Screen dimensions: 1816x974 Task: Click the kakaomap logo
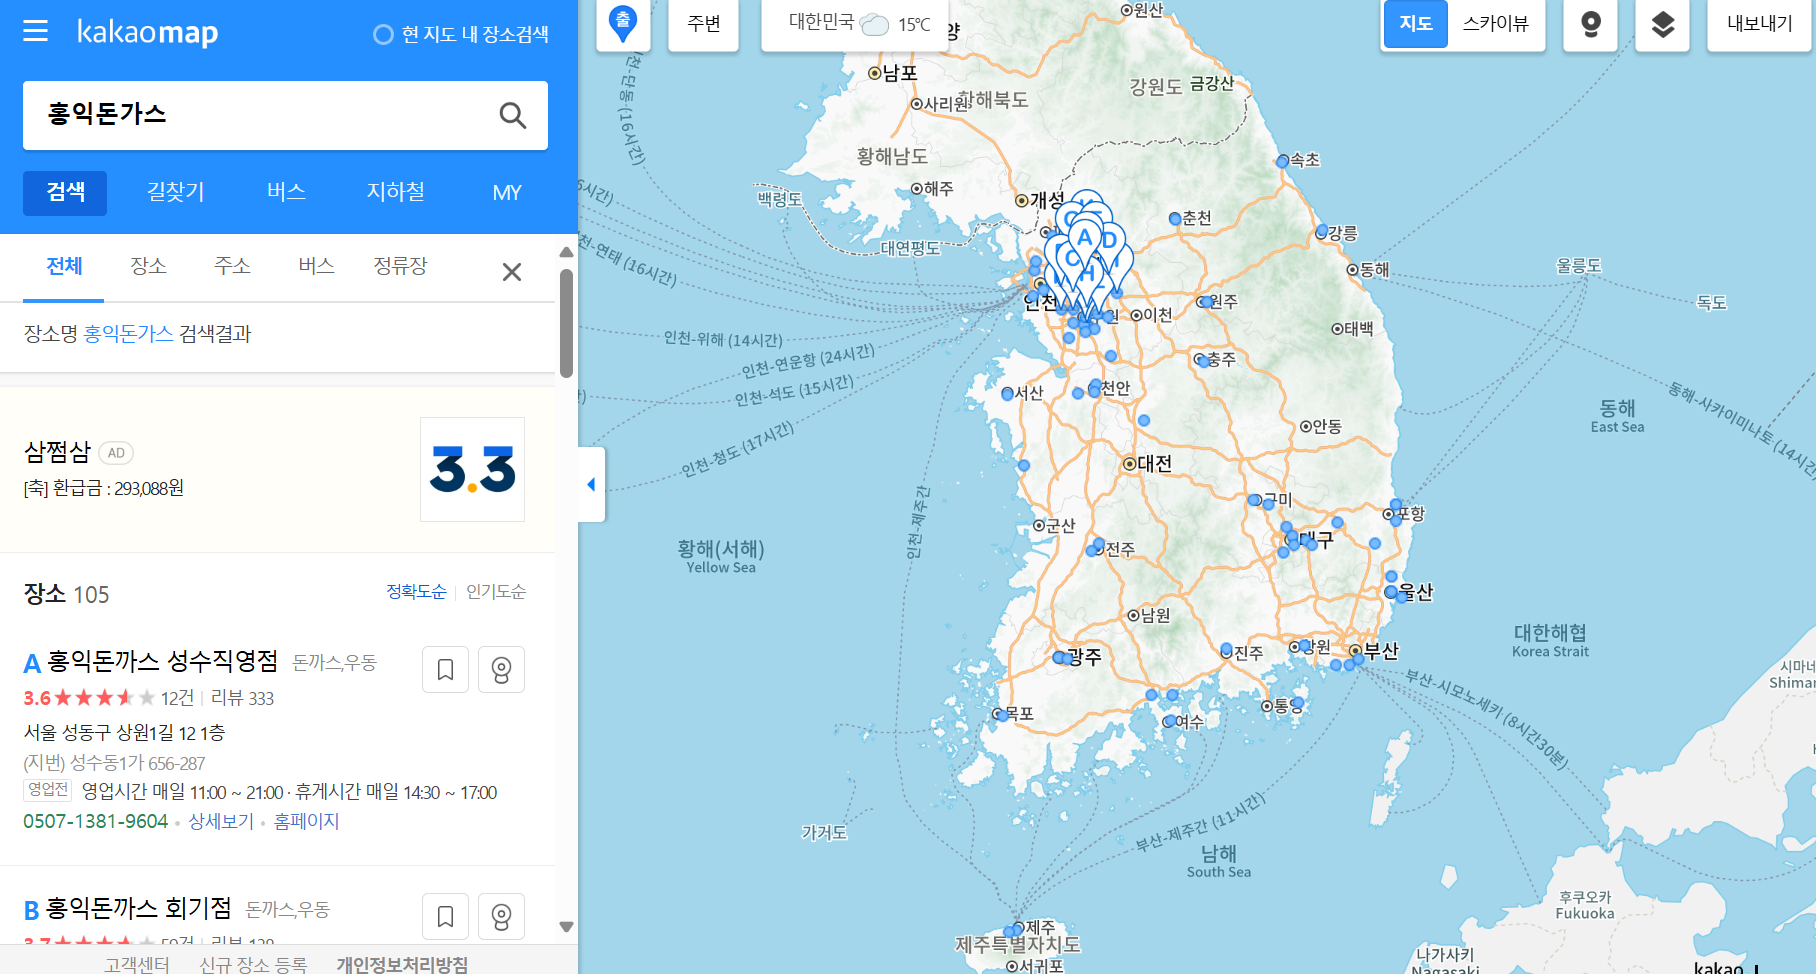coord(147,32)
